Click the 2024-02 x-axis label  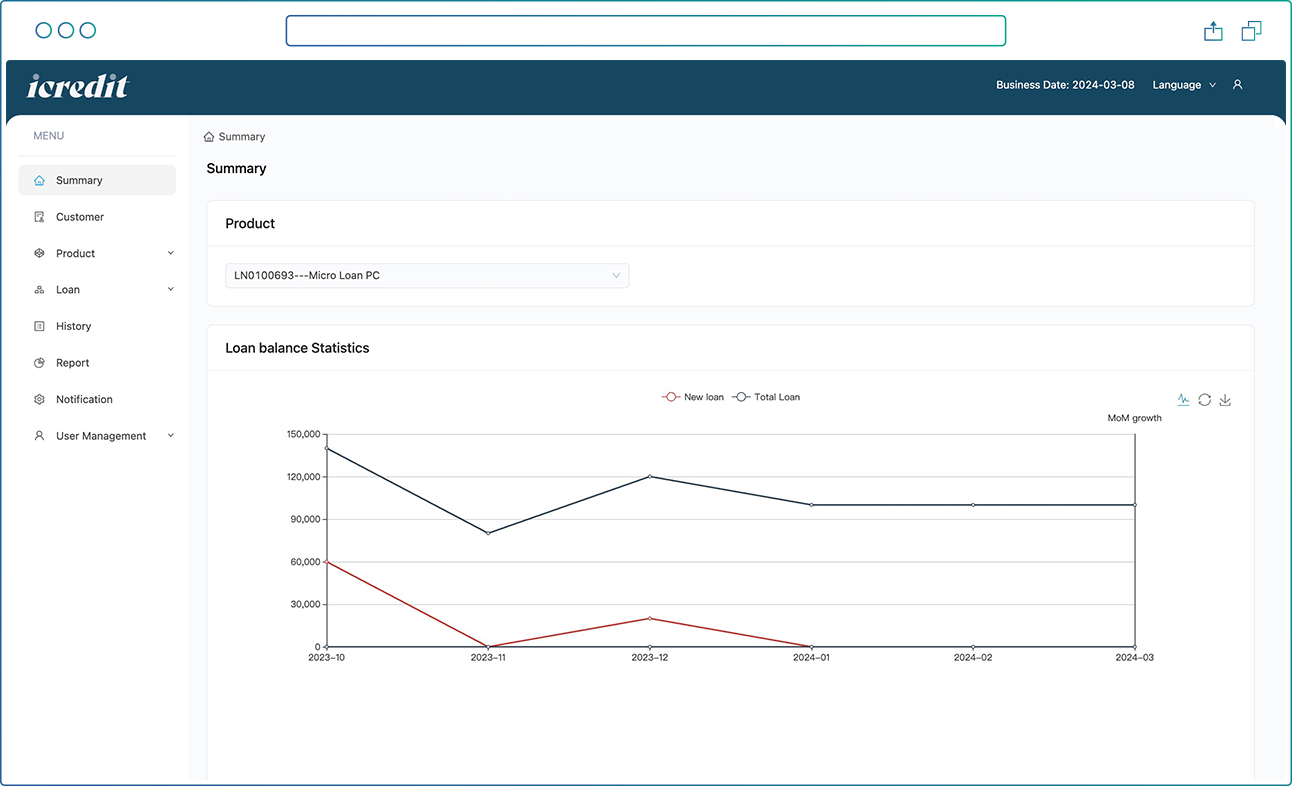pyautogui.click(x=973, y=658)
